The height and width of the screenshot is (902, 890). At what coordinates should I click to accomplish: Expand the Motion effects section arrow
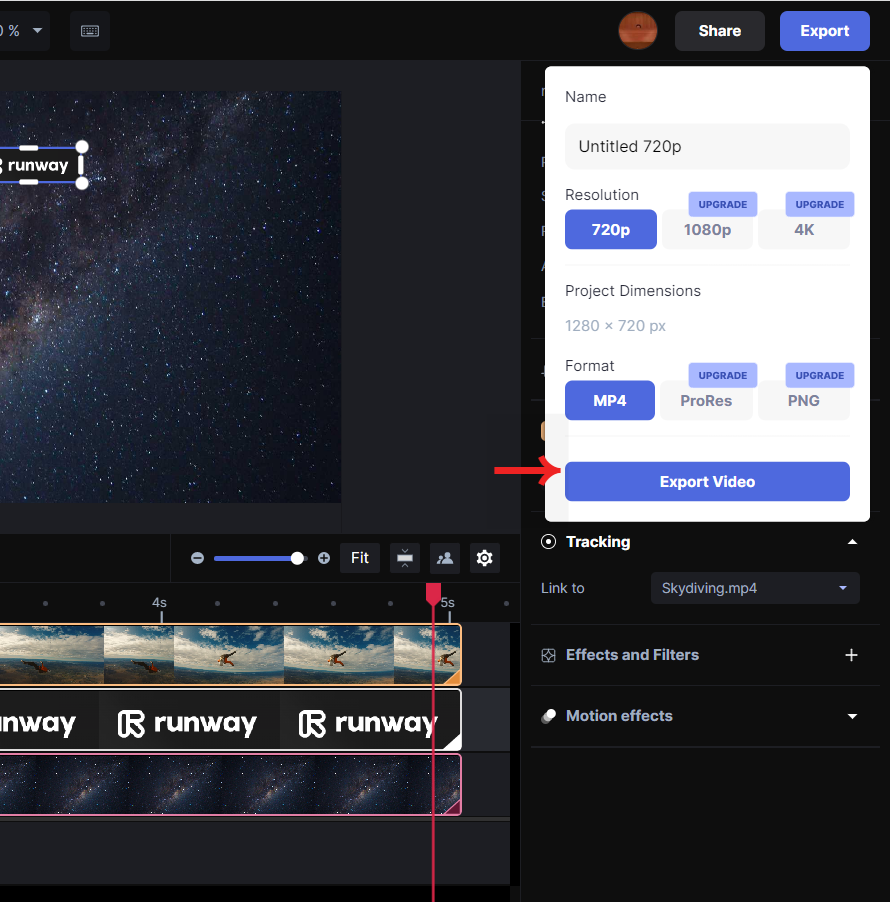tap(853, 716)
